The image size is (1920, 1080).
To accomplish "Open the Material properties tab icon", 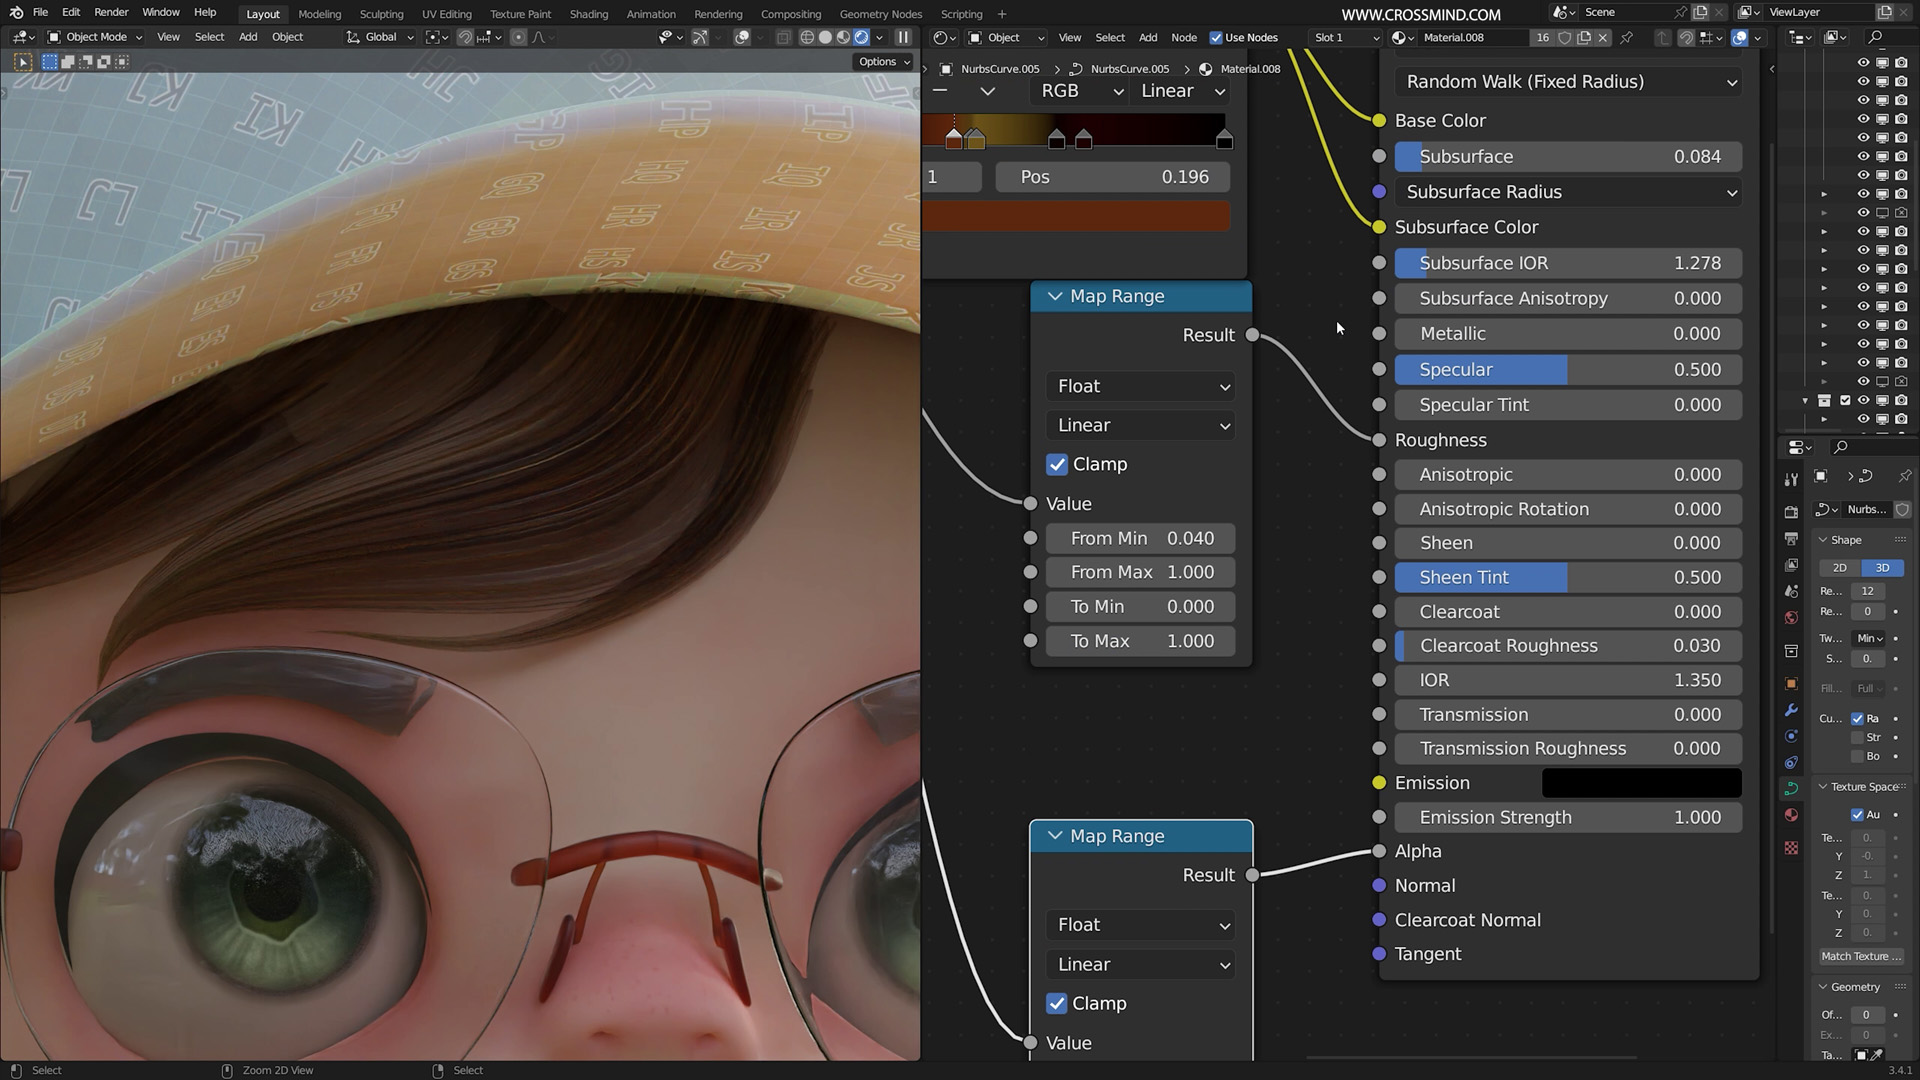I will point(1791,815).
